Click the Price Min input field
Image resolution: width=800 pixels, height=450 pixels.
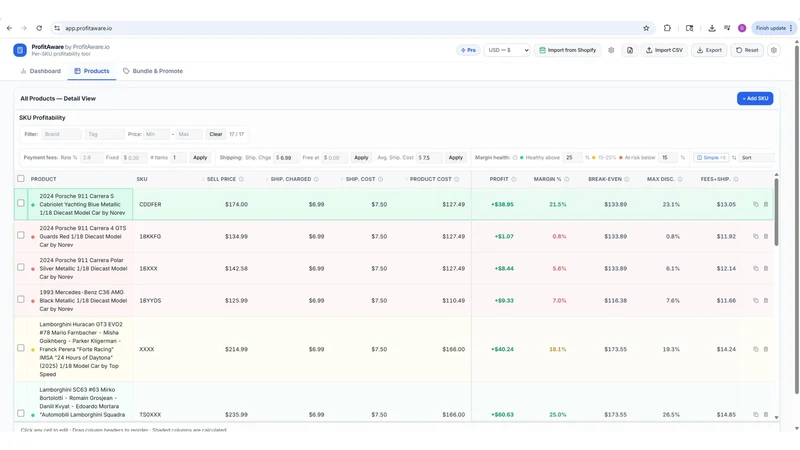[156, 134]
